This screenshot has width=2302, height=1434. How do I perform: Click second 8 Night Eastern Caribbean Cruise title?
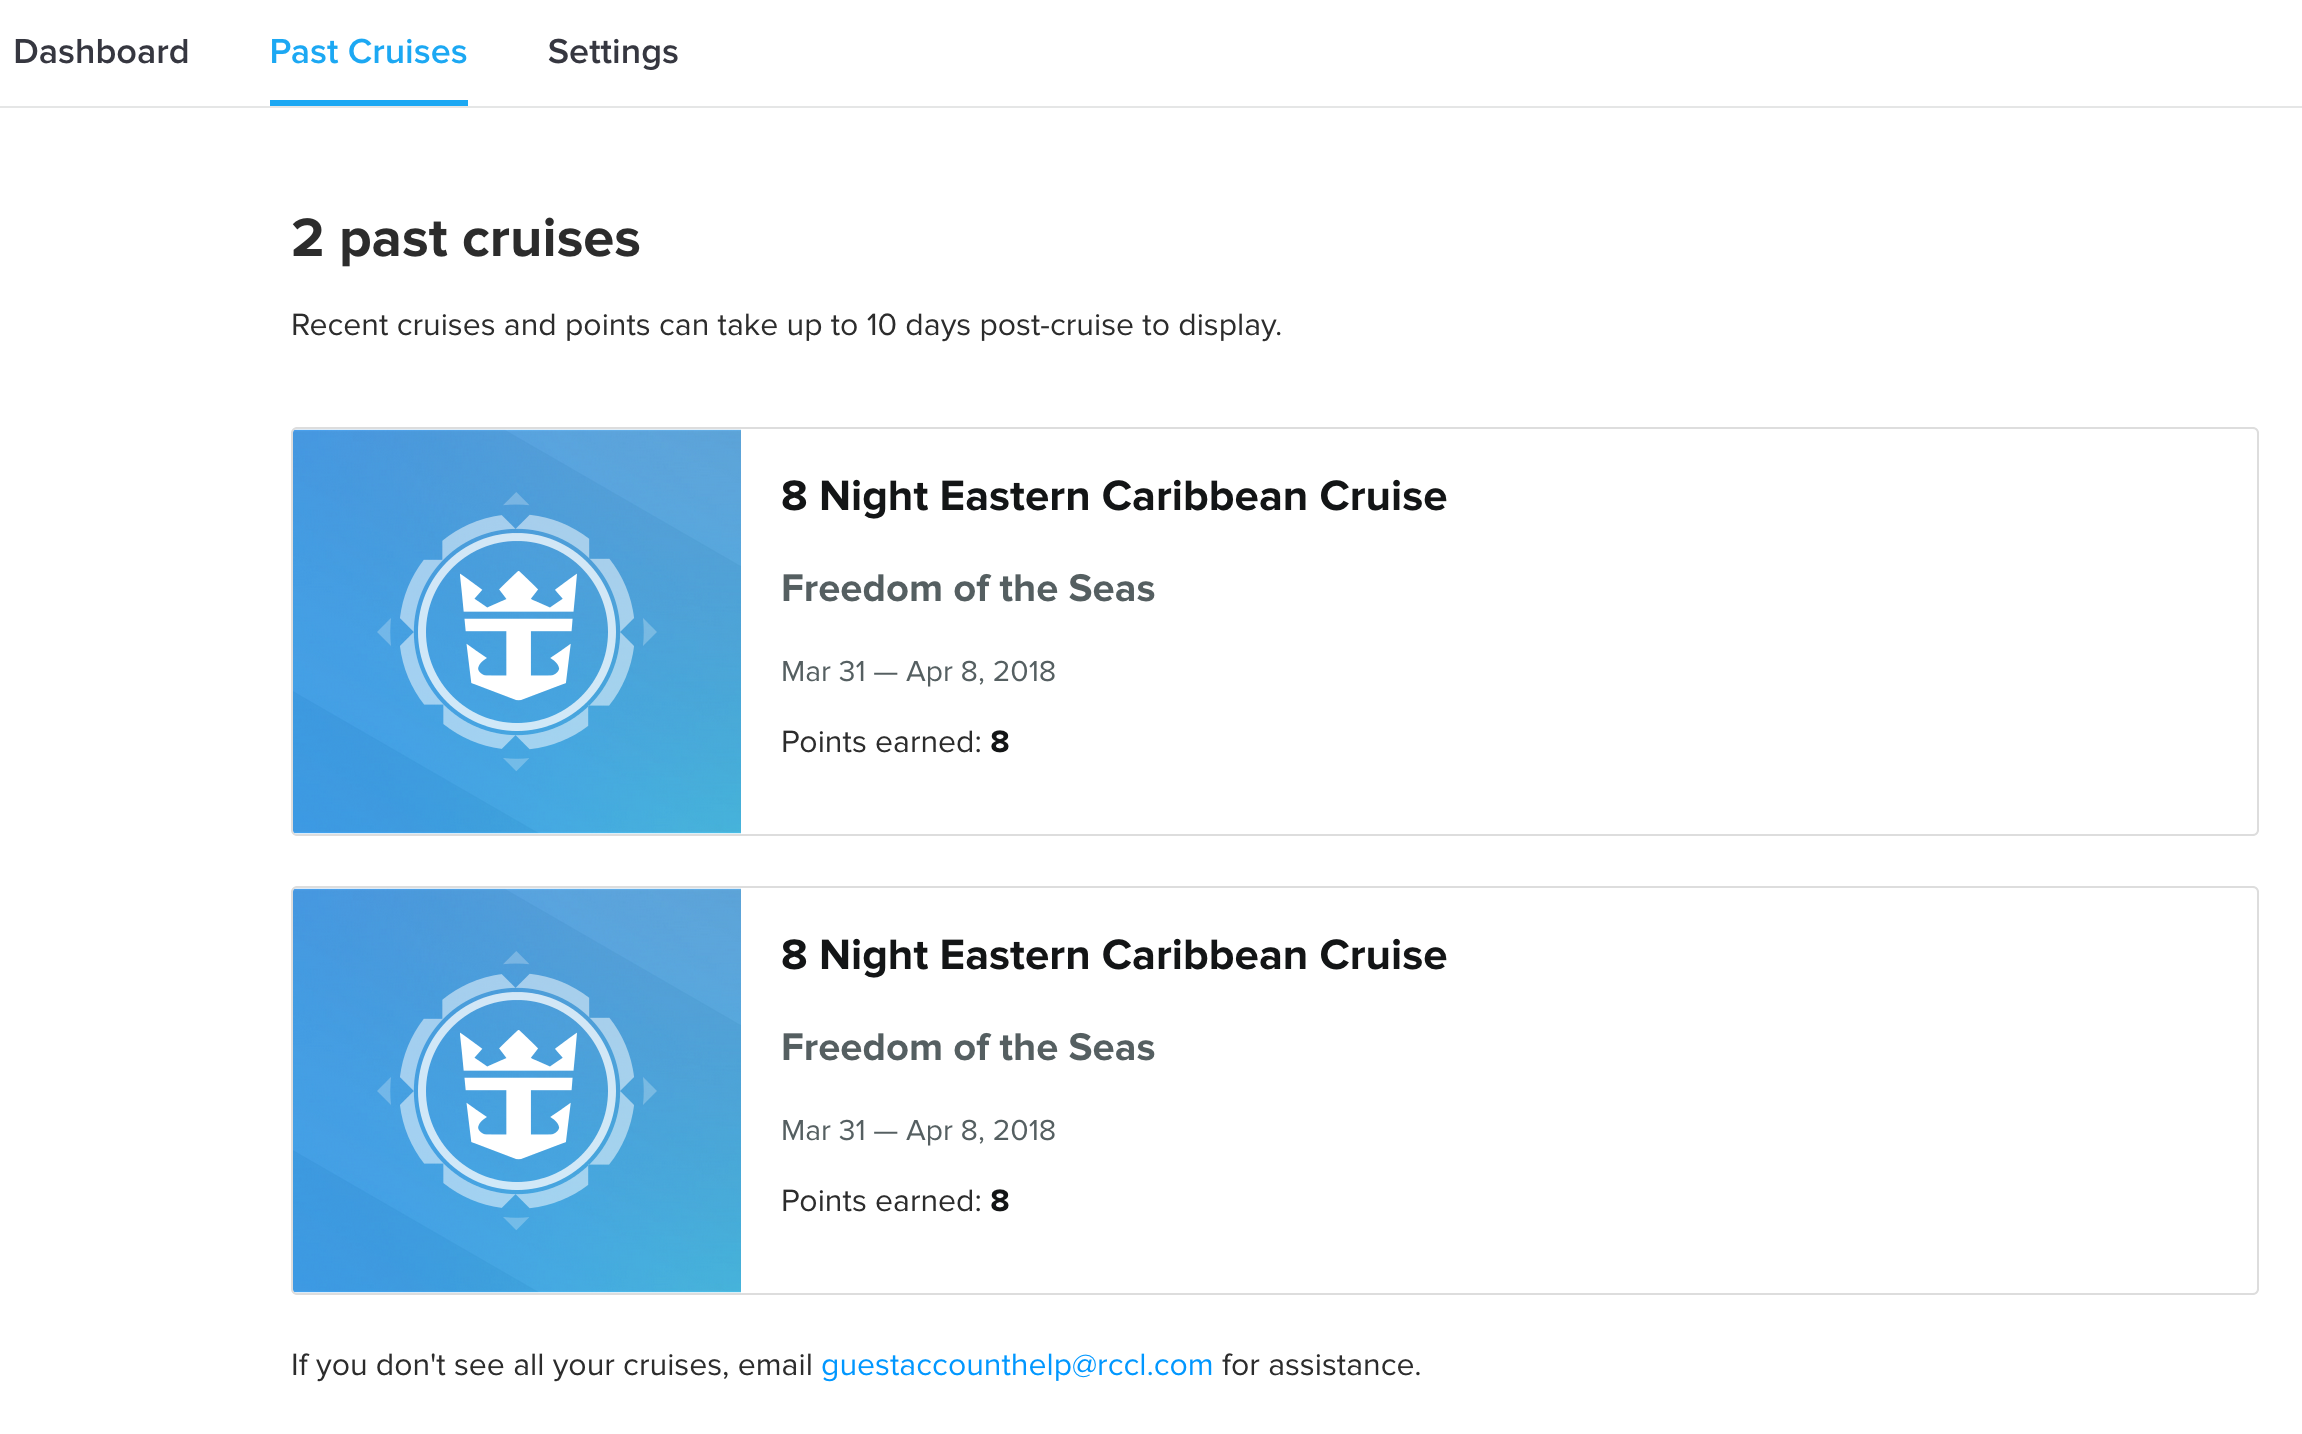coord(1114,955)
